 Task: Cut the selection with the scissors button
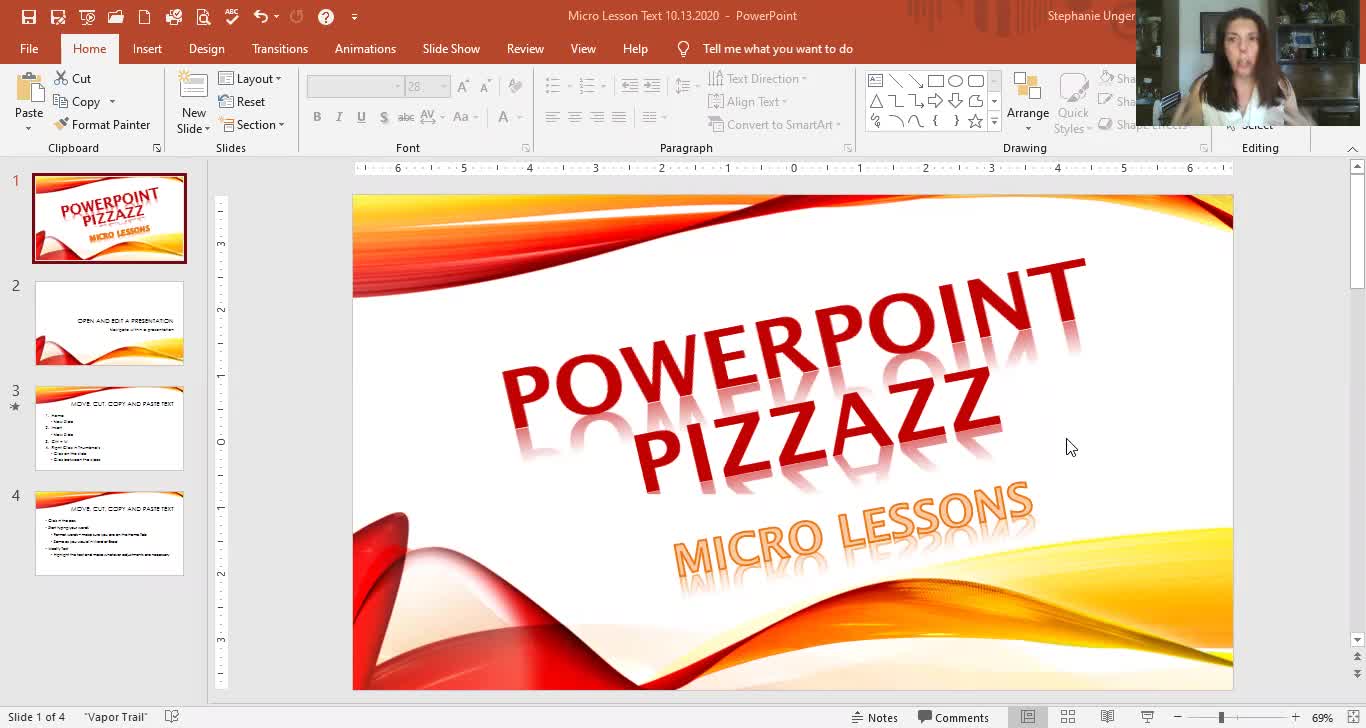pyautogui.click(x=72, y=78)
